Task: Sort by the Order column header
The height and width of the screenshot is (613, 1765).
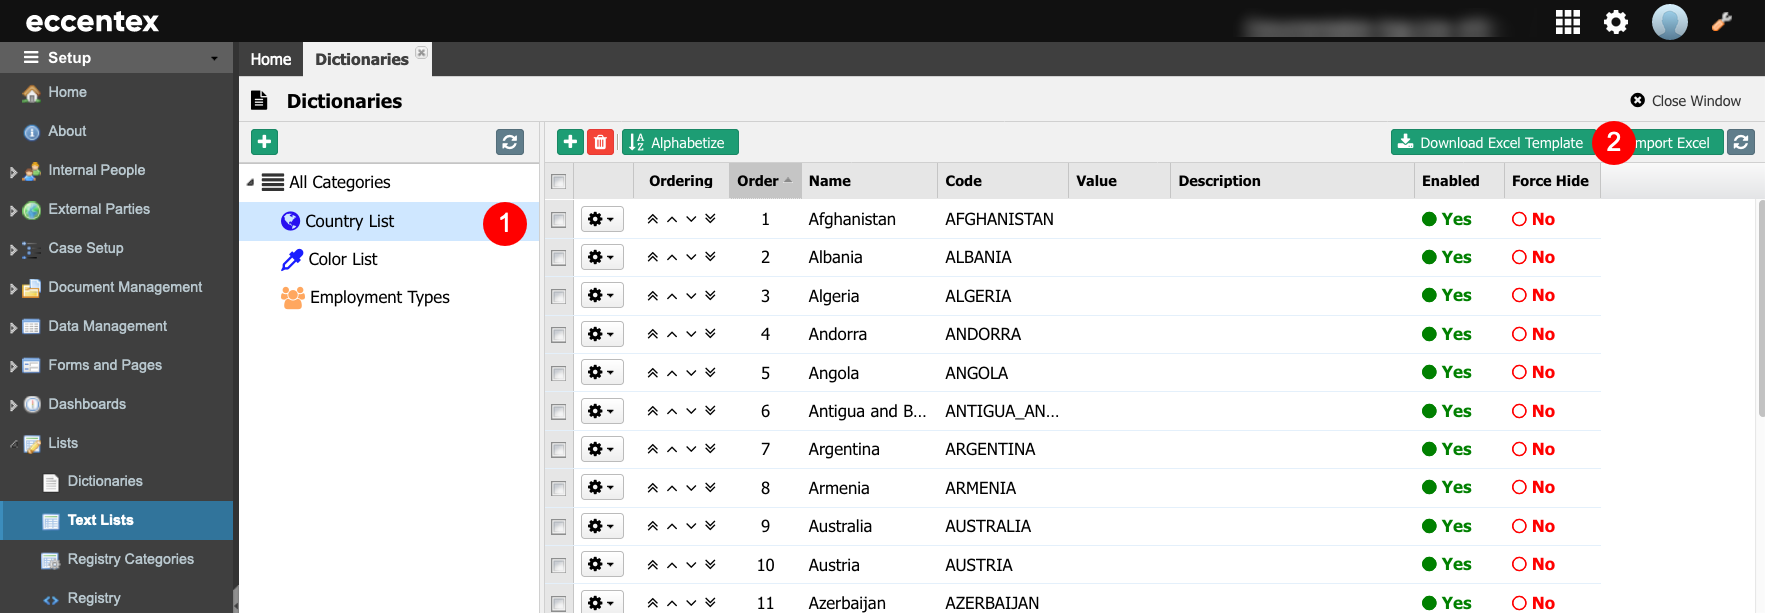Action: (765, 181)
